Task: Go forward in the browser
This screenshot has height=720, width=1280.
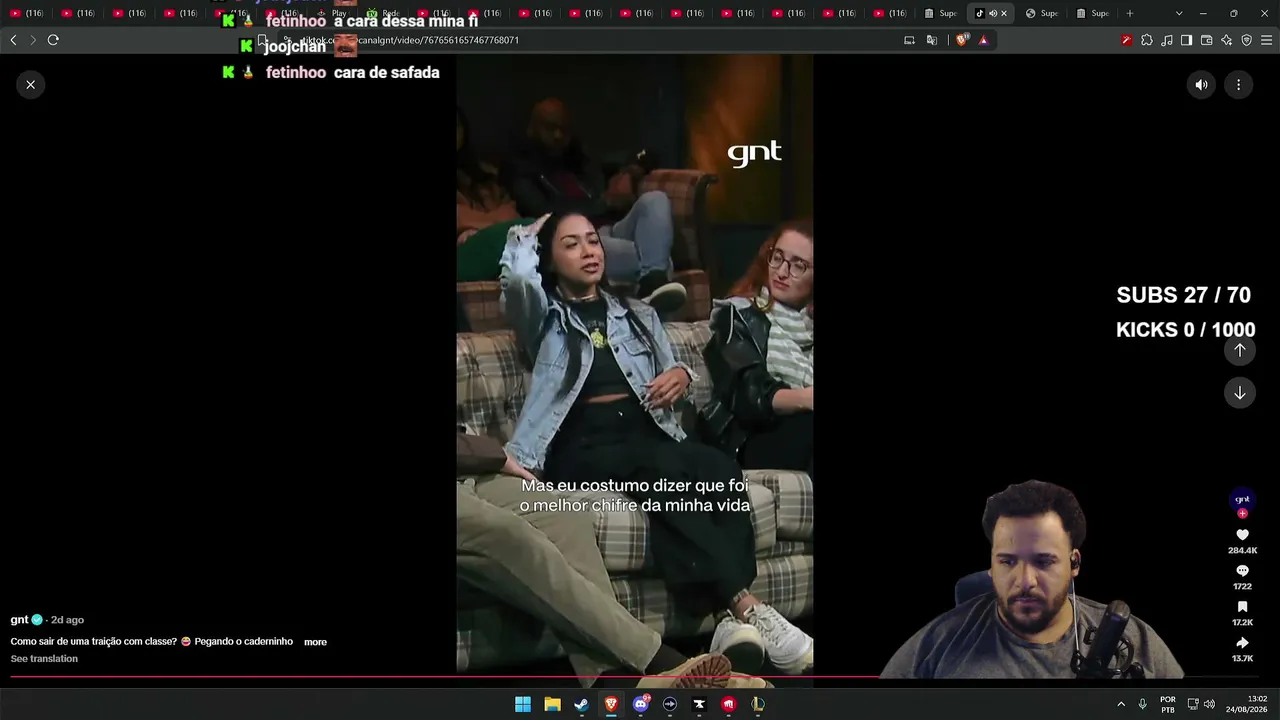Action: (33, 40)
